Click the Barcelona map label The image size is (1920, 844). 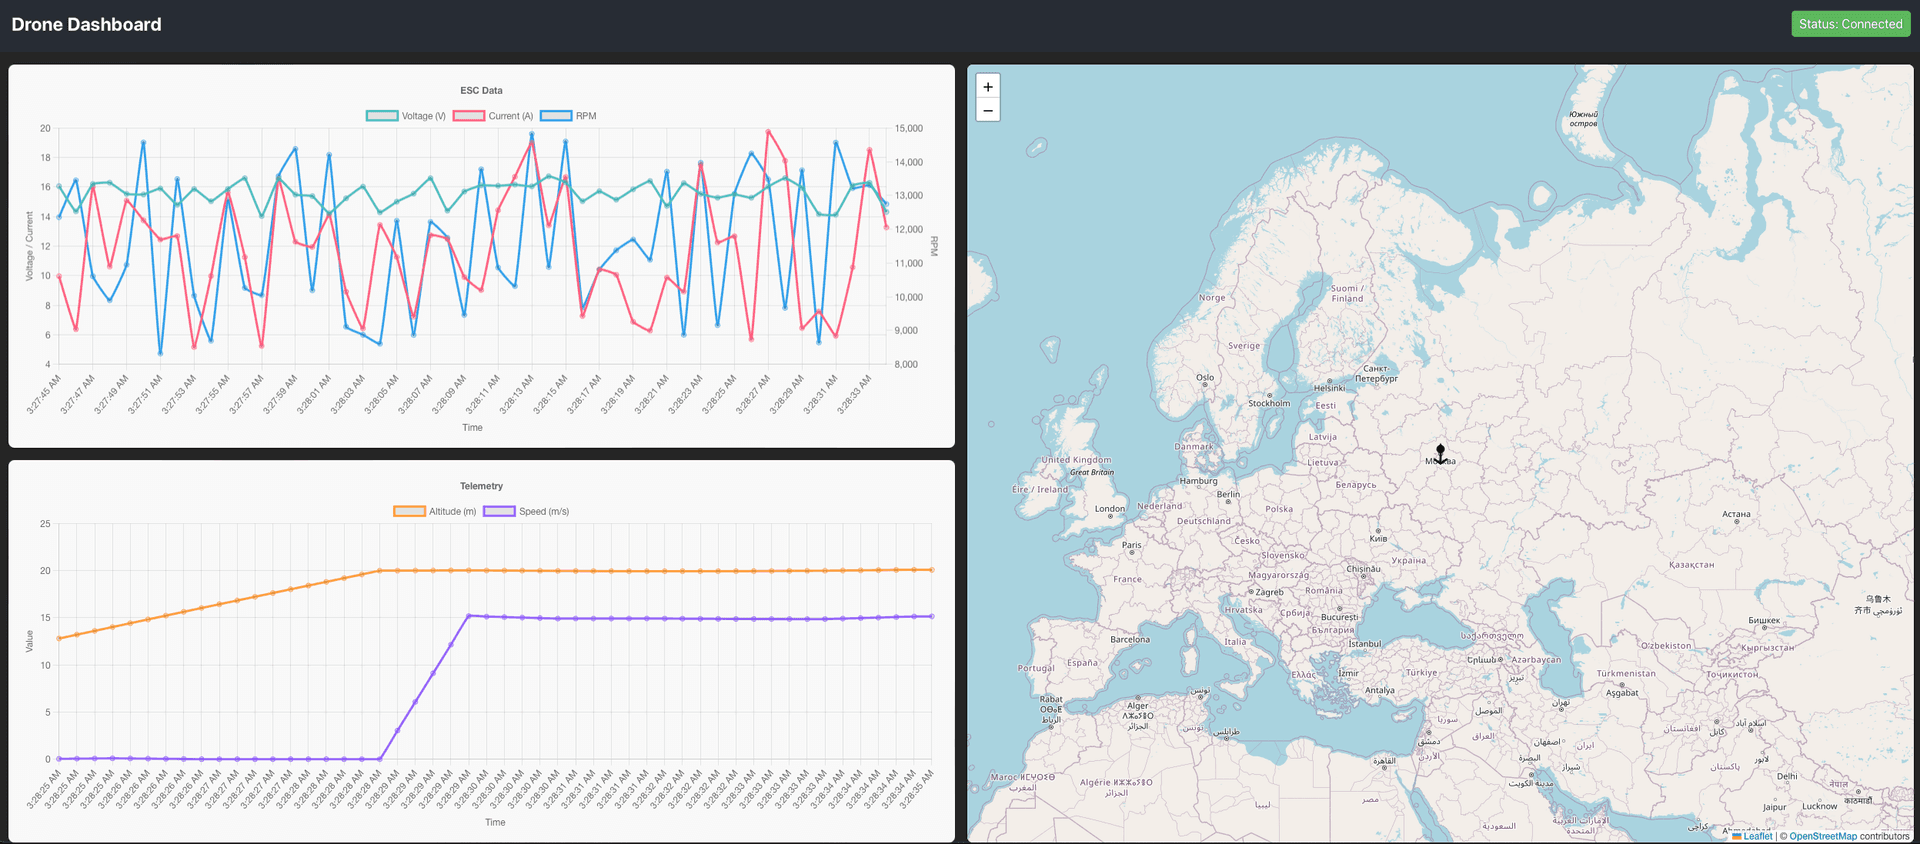point(1130,639)
